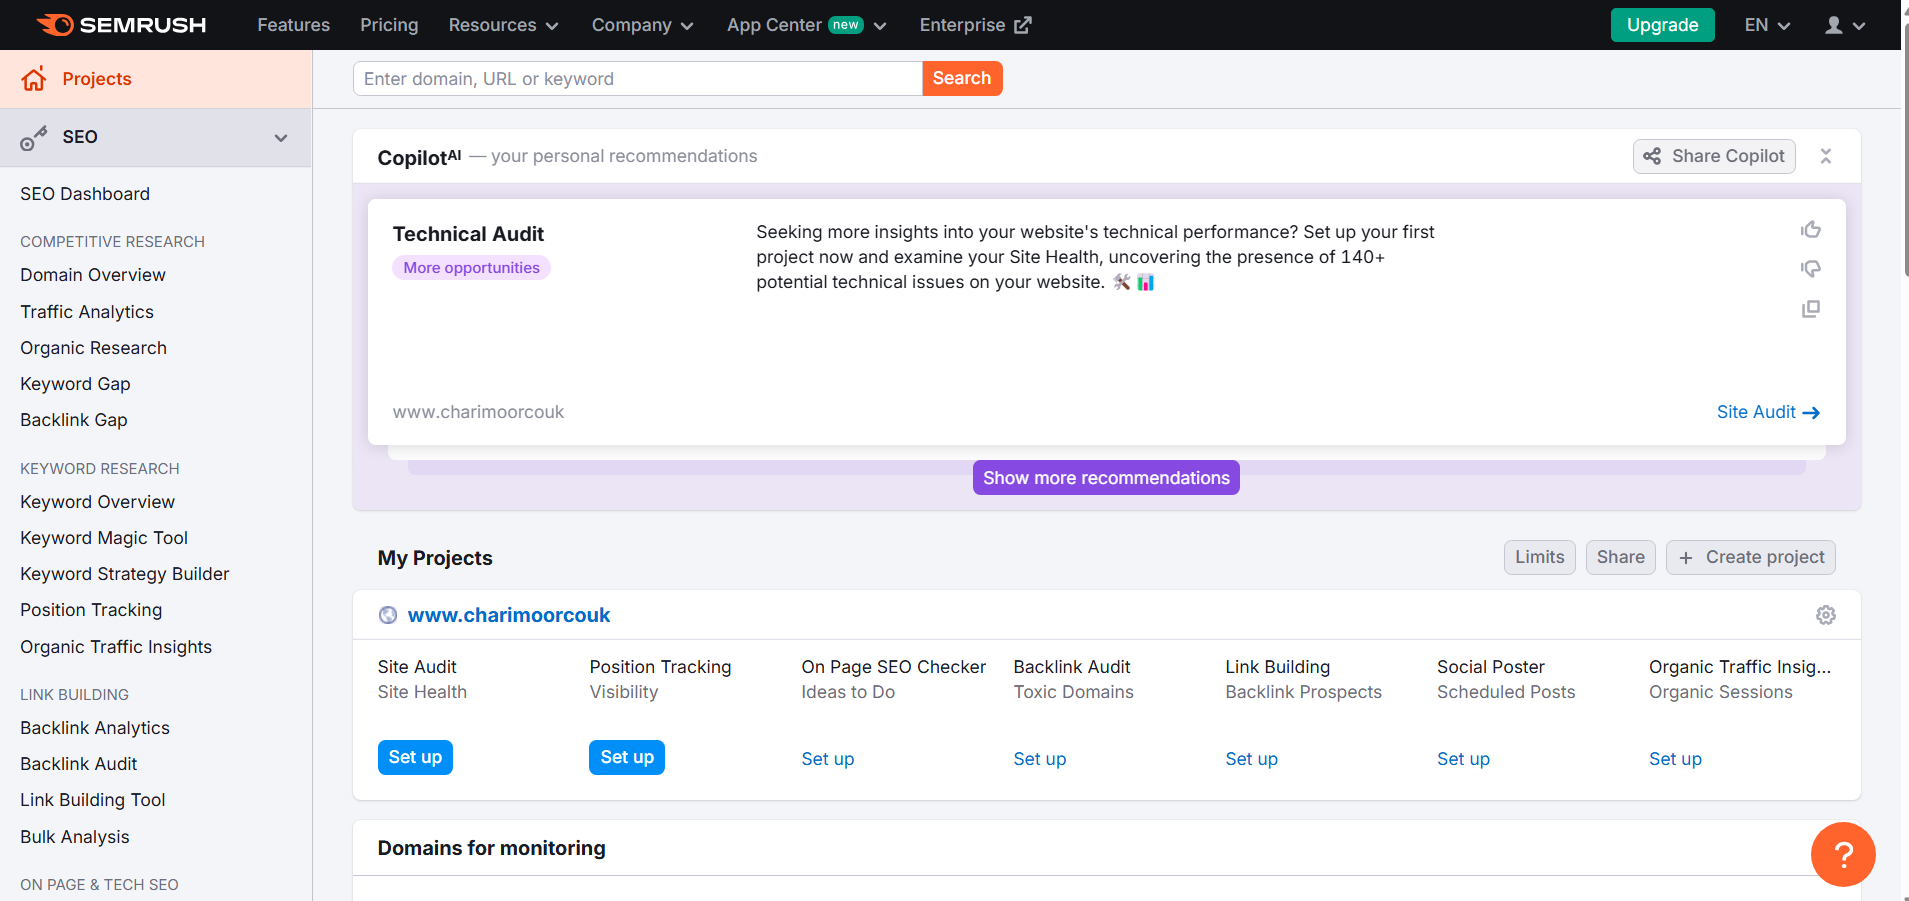Open the user profile dropdown
The width and height of the screenshot is (1909, 901).
(1844, 25)
